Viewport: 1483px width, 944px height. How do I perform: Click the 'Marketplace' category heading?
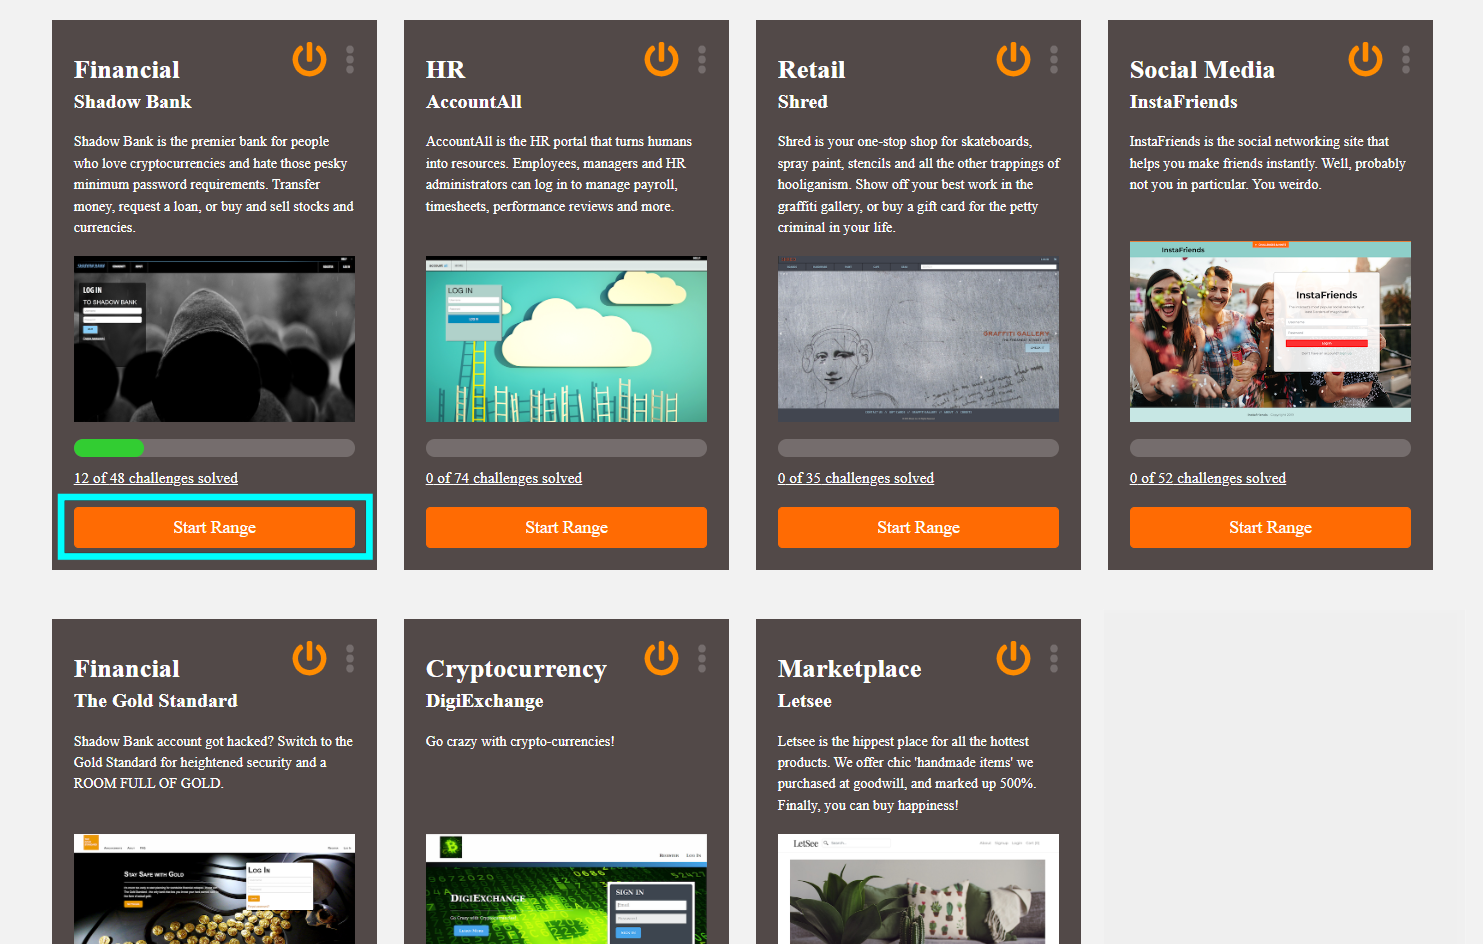point(850,669)
